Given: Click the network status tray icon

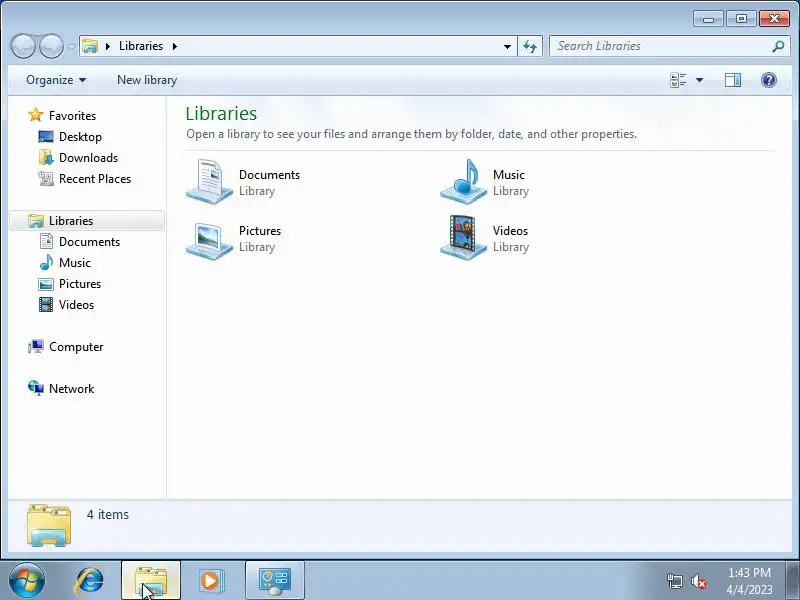Looking at the screenshot, I should [x=674, y=581].
